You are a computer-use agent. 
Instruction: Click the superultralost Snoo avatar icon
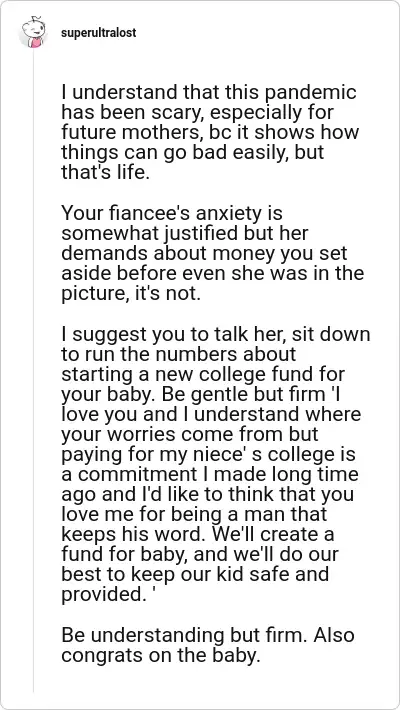[x=33, y=33]
